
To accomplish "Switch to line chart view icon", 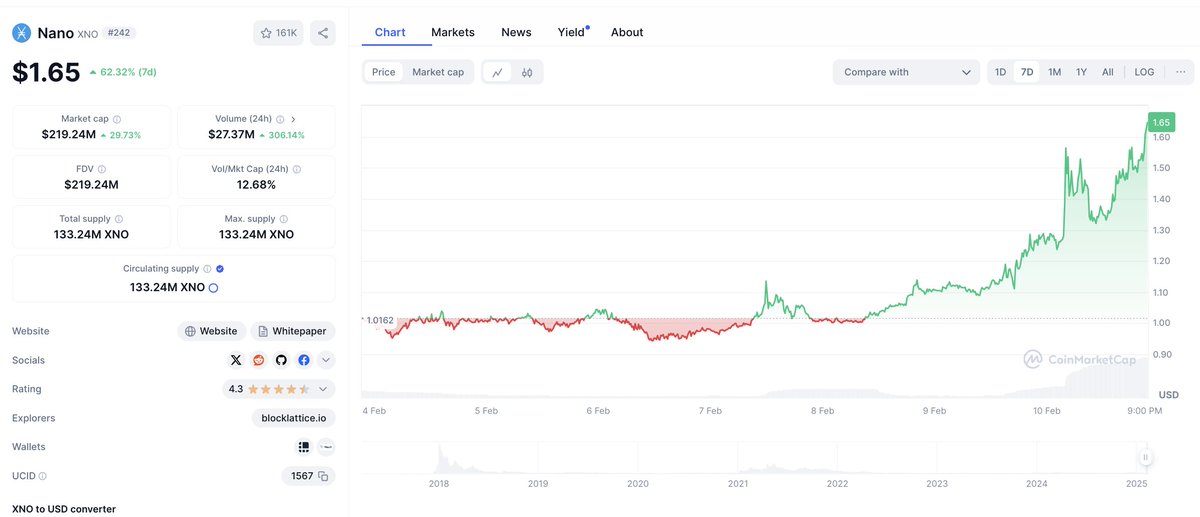I will pyautogui.click(x=498, y=72).
